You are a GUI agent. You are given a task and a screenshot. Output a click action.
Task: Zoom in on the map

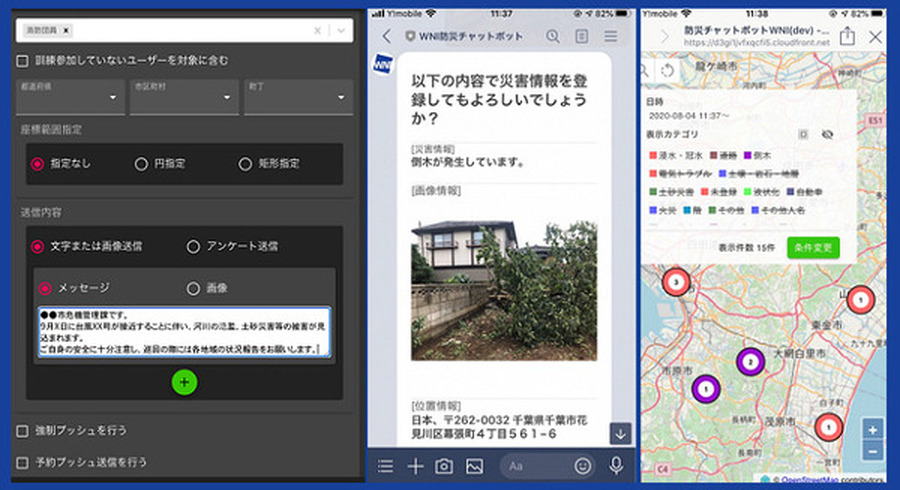tap(873, 430)
